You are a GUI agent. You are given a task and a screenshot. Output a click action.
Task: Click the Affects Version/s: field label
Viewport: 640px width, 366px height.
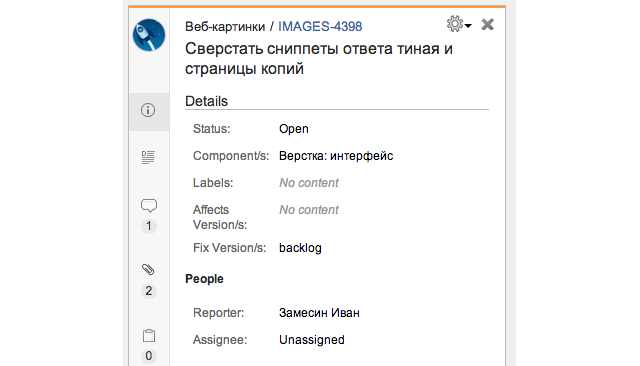click(220, 217)
